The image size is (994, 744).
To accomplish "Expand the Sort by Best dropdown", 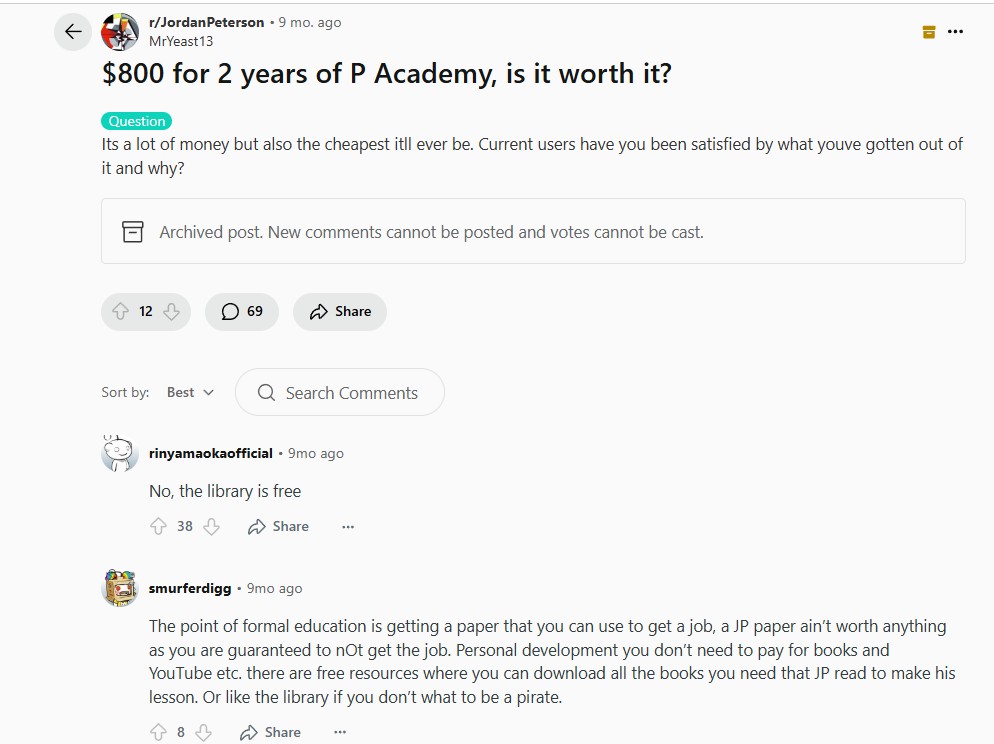I will click(190, 392).
